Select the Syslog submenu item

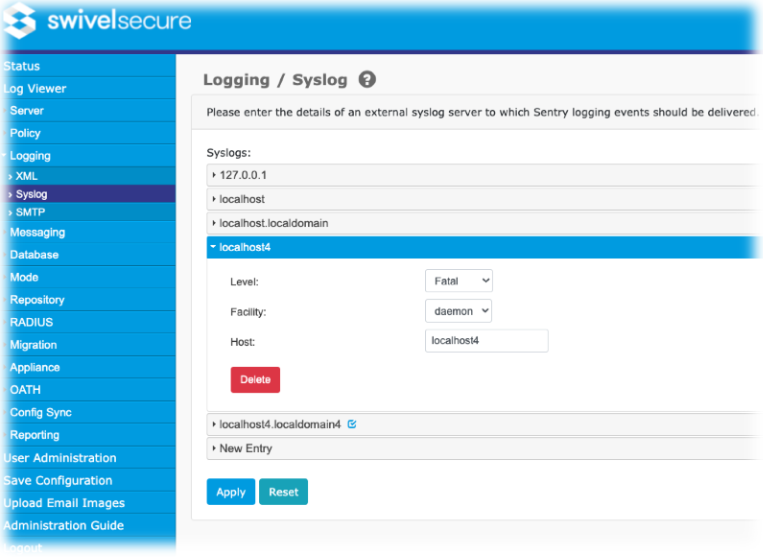coord(88,194)
